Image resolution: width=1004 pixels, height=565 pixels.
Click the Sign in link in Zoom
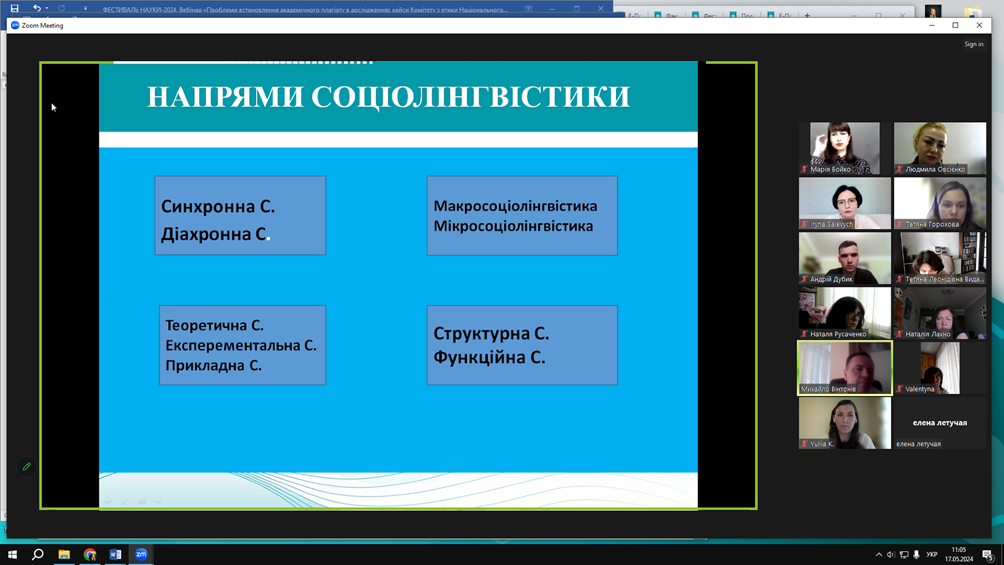[x=973, y=44]
